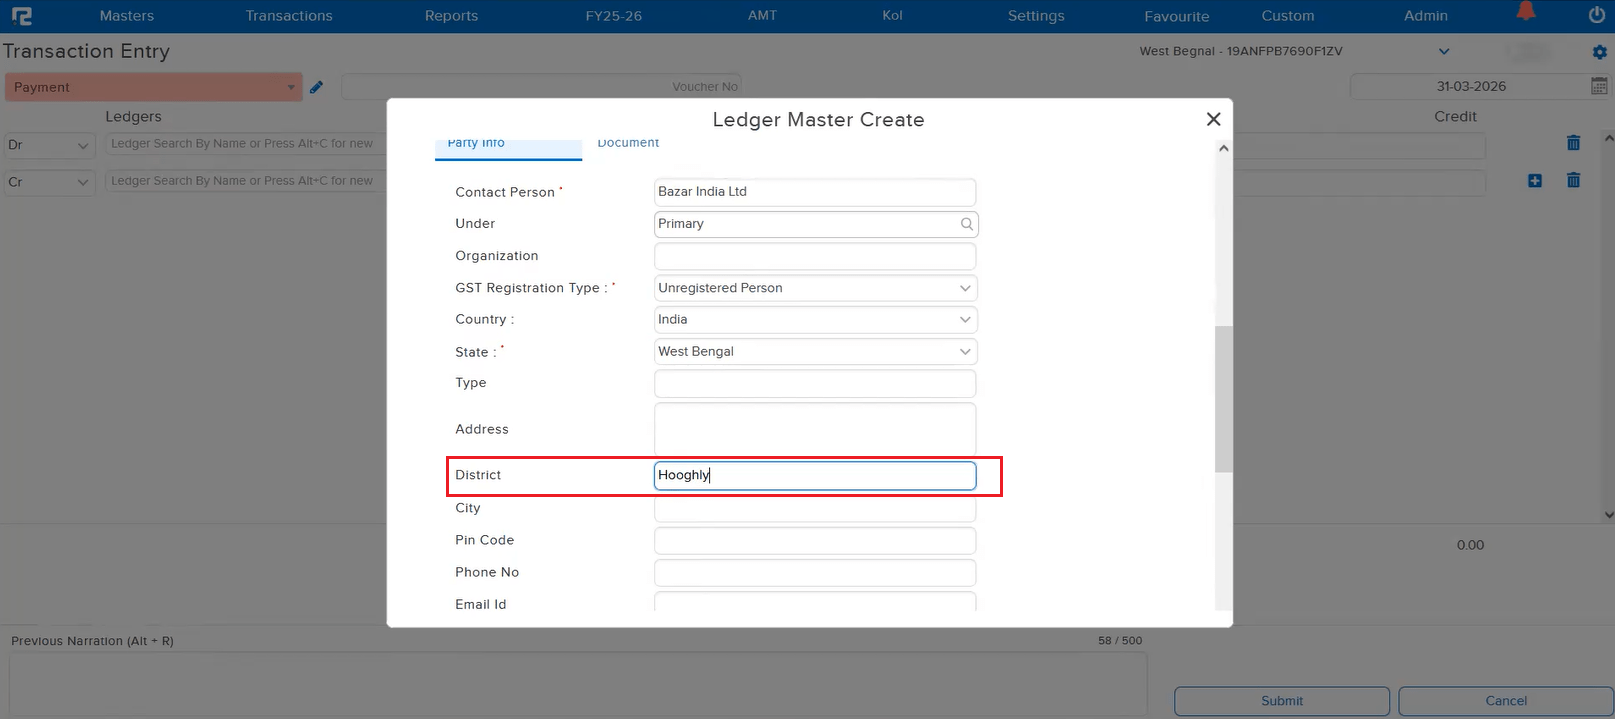The width and height of the screenshot is (1615, 719).
Task: Click the dialog scroll-up arrow
Action: [1223, 148]
